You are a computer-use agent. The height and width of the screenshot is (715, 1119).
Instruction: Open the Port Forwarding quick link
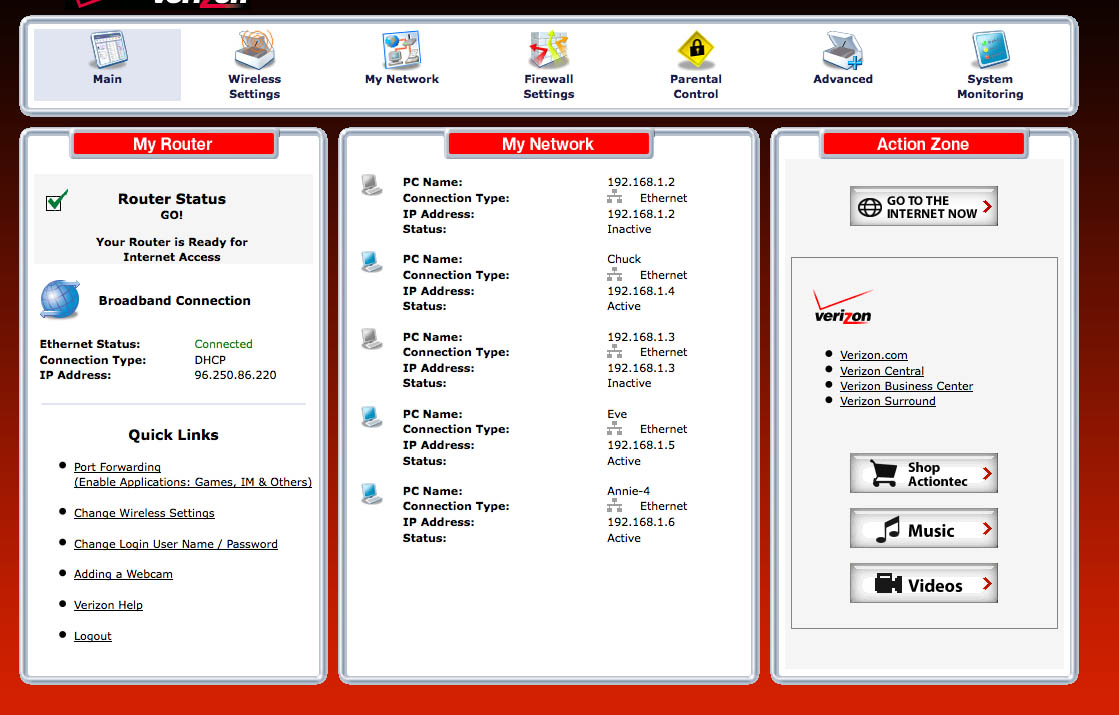click(117, 467)
